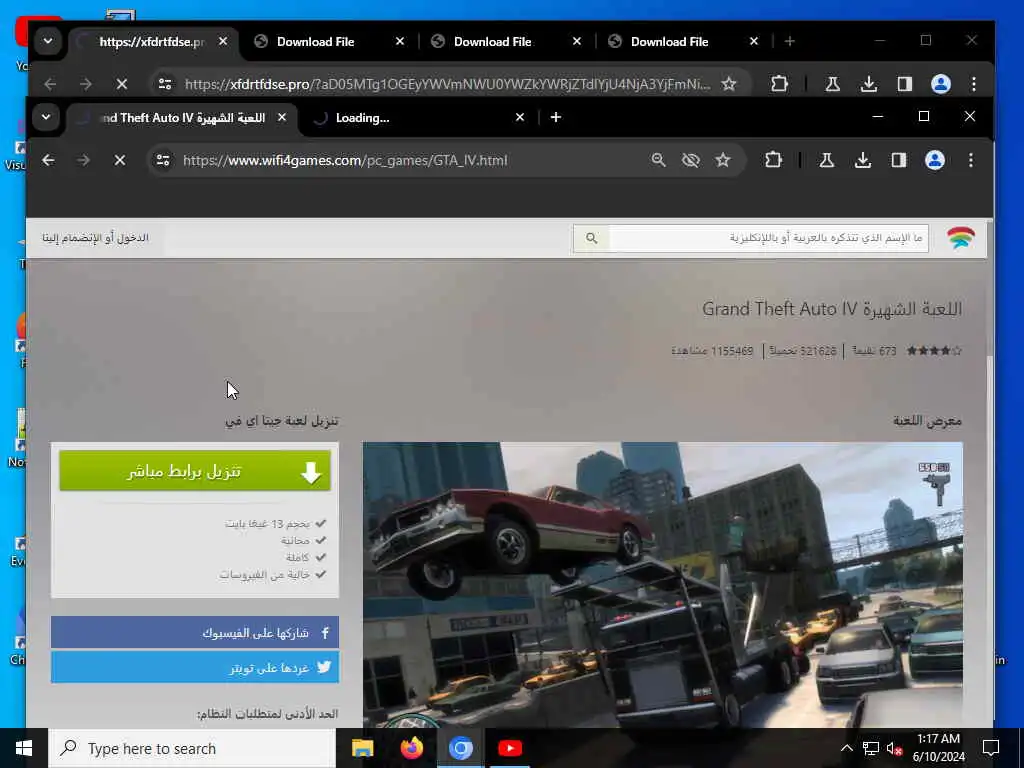Click back arrow in front Chrome window
Viewport: 1024px width, 768px height.
coord(48,160)
